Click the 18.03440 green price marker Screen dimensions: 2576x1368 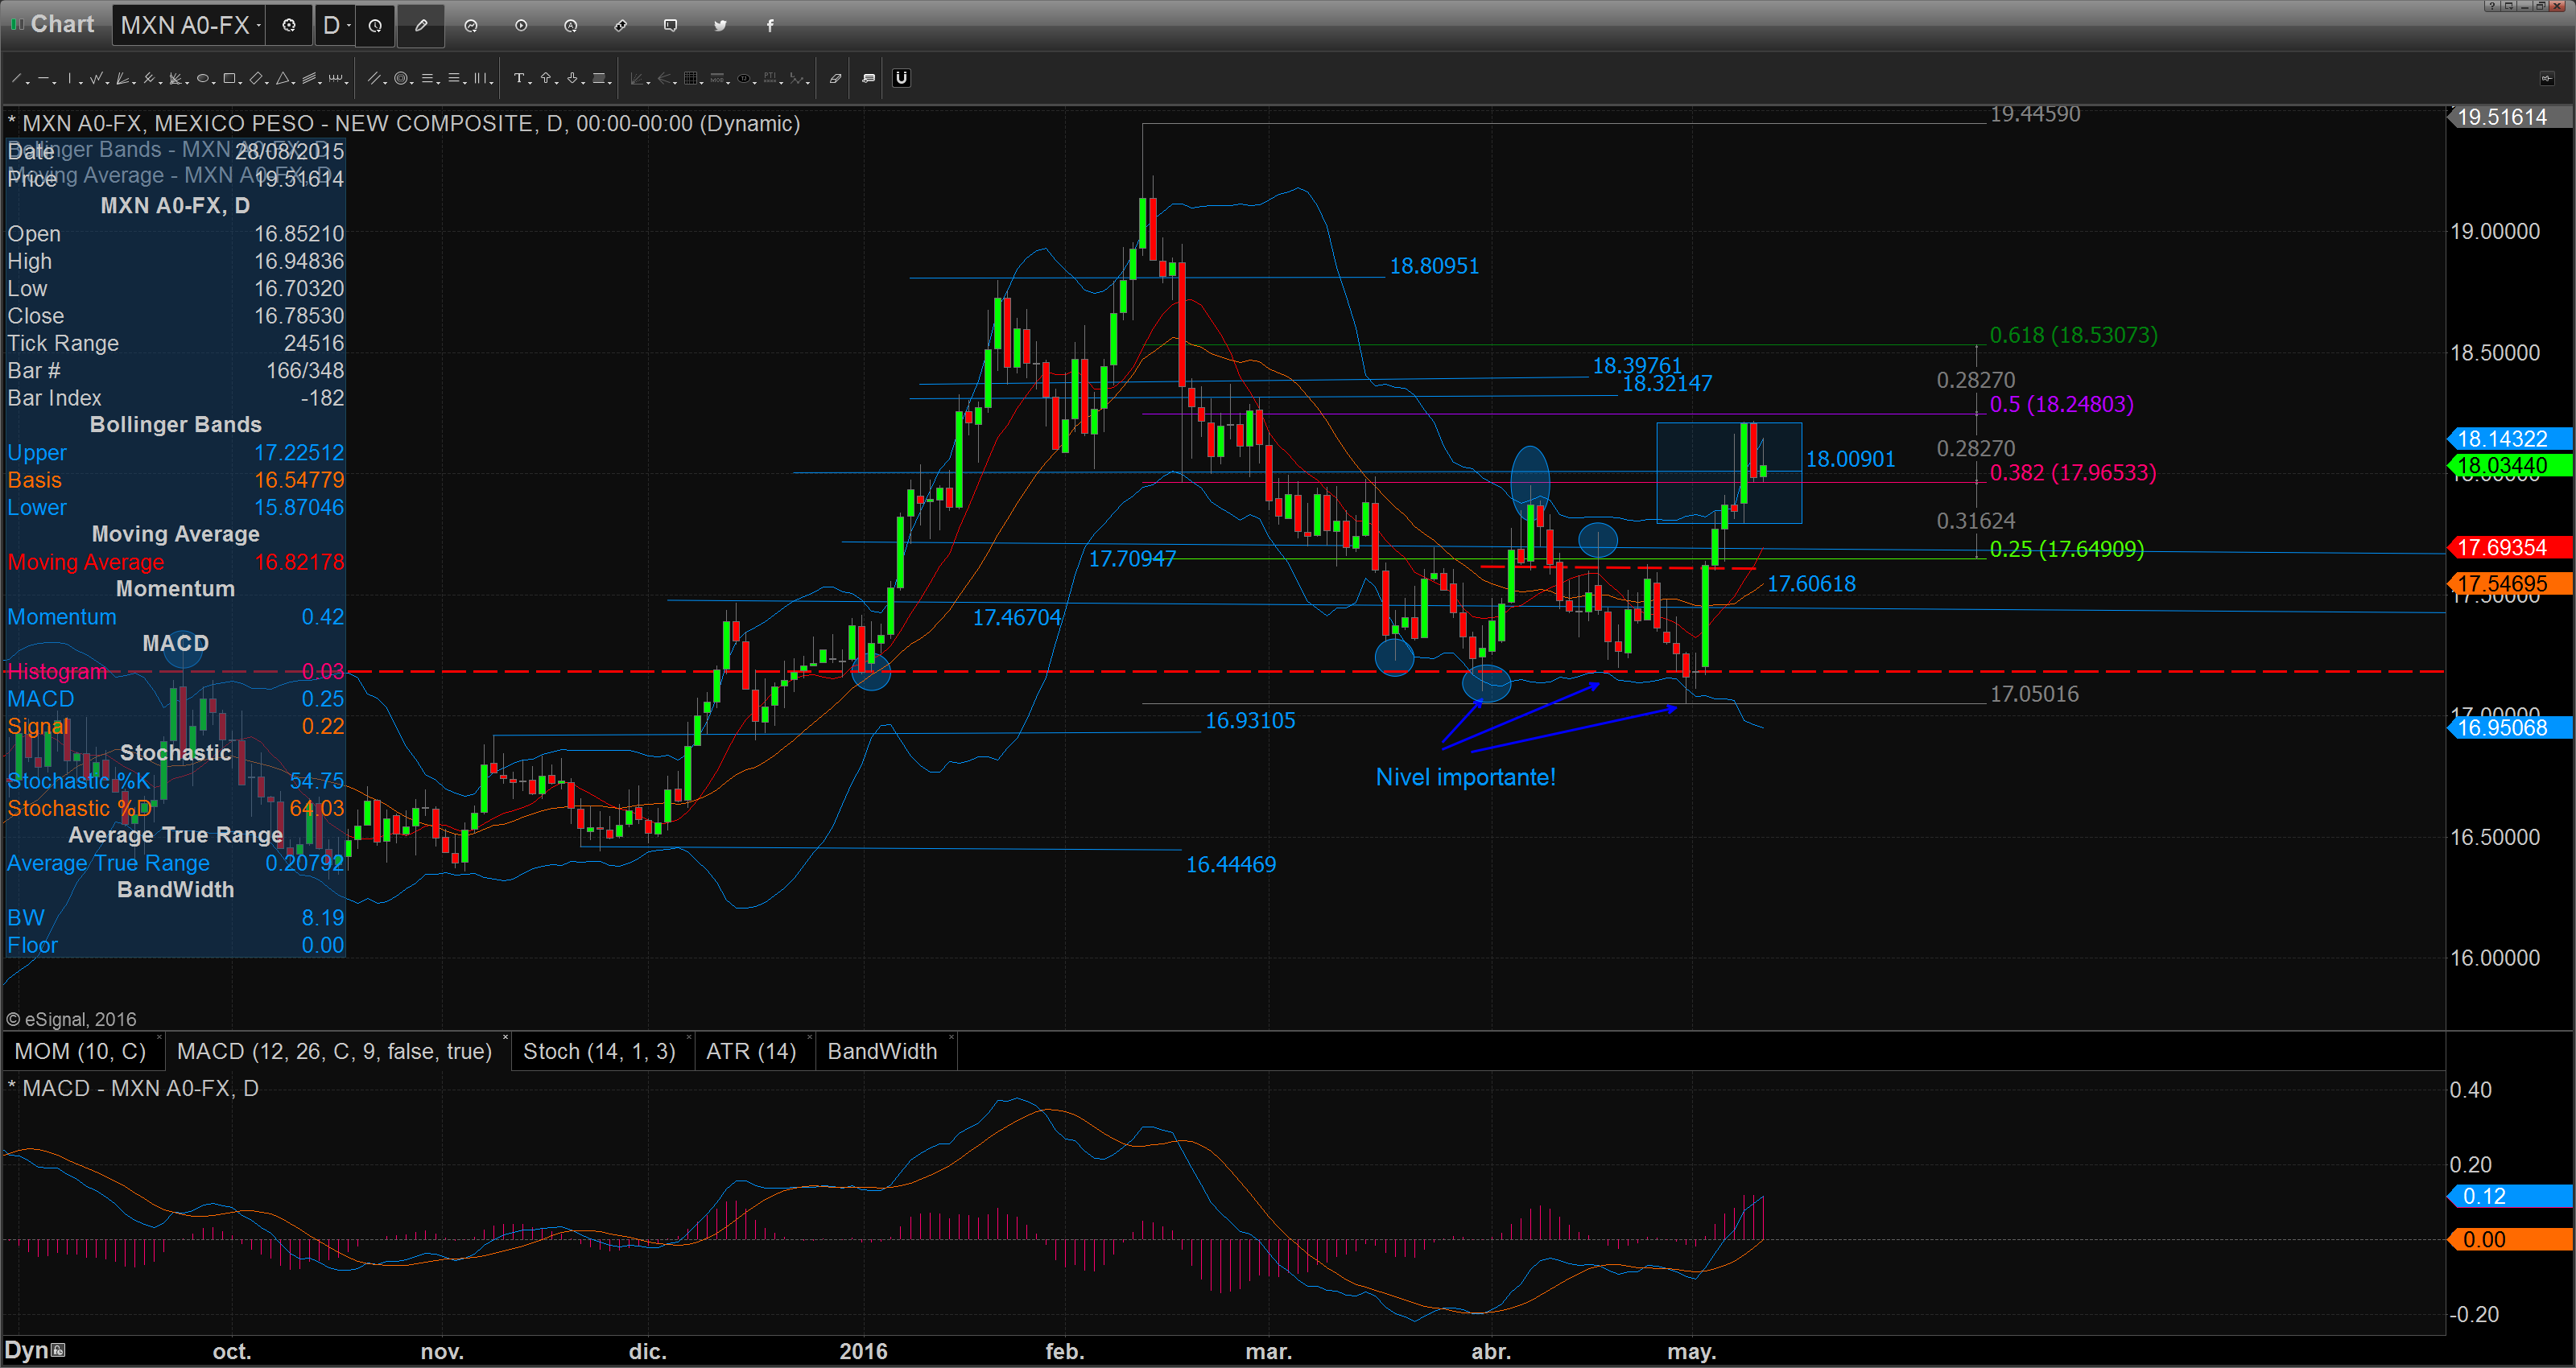point(2510,465)
